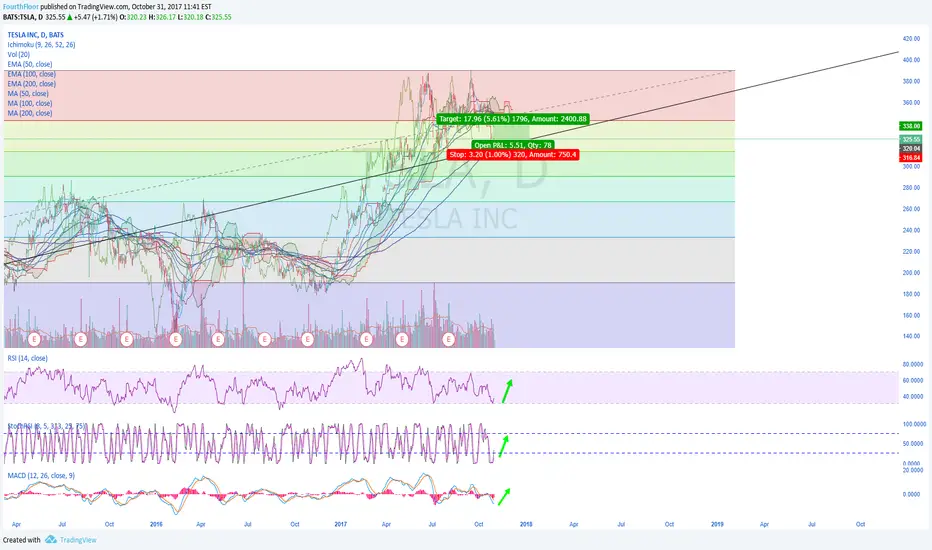This screenshot has height=550, width=932.
Task: Click the MACD 20.0000 scale label
Action: pyautogui.click(x=913, y=470)
